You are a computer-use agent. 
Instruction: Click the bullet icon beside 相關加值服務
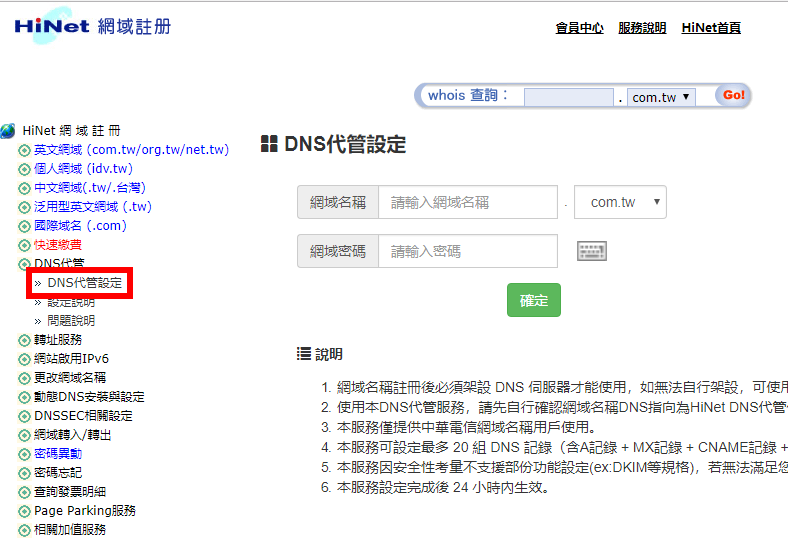coord(24,530)
